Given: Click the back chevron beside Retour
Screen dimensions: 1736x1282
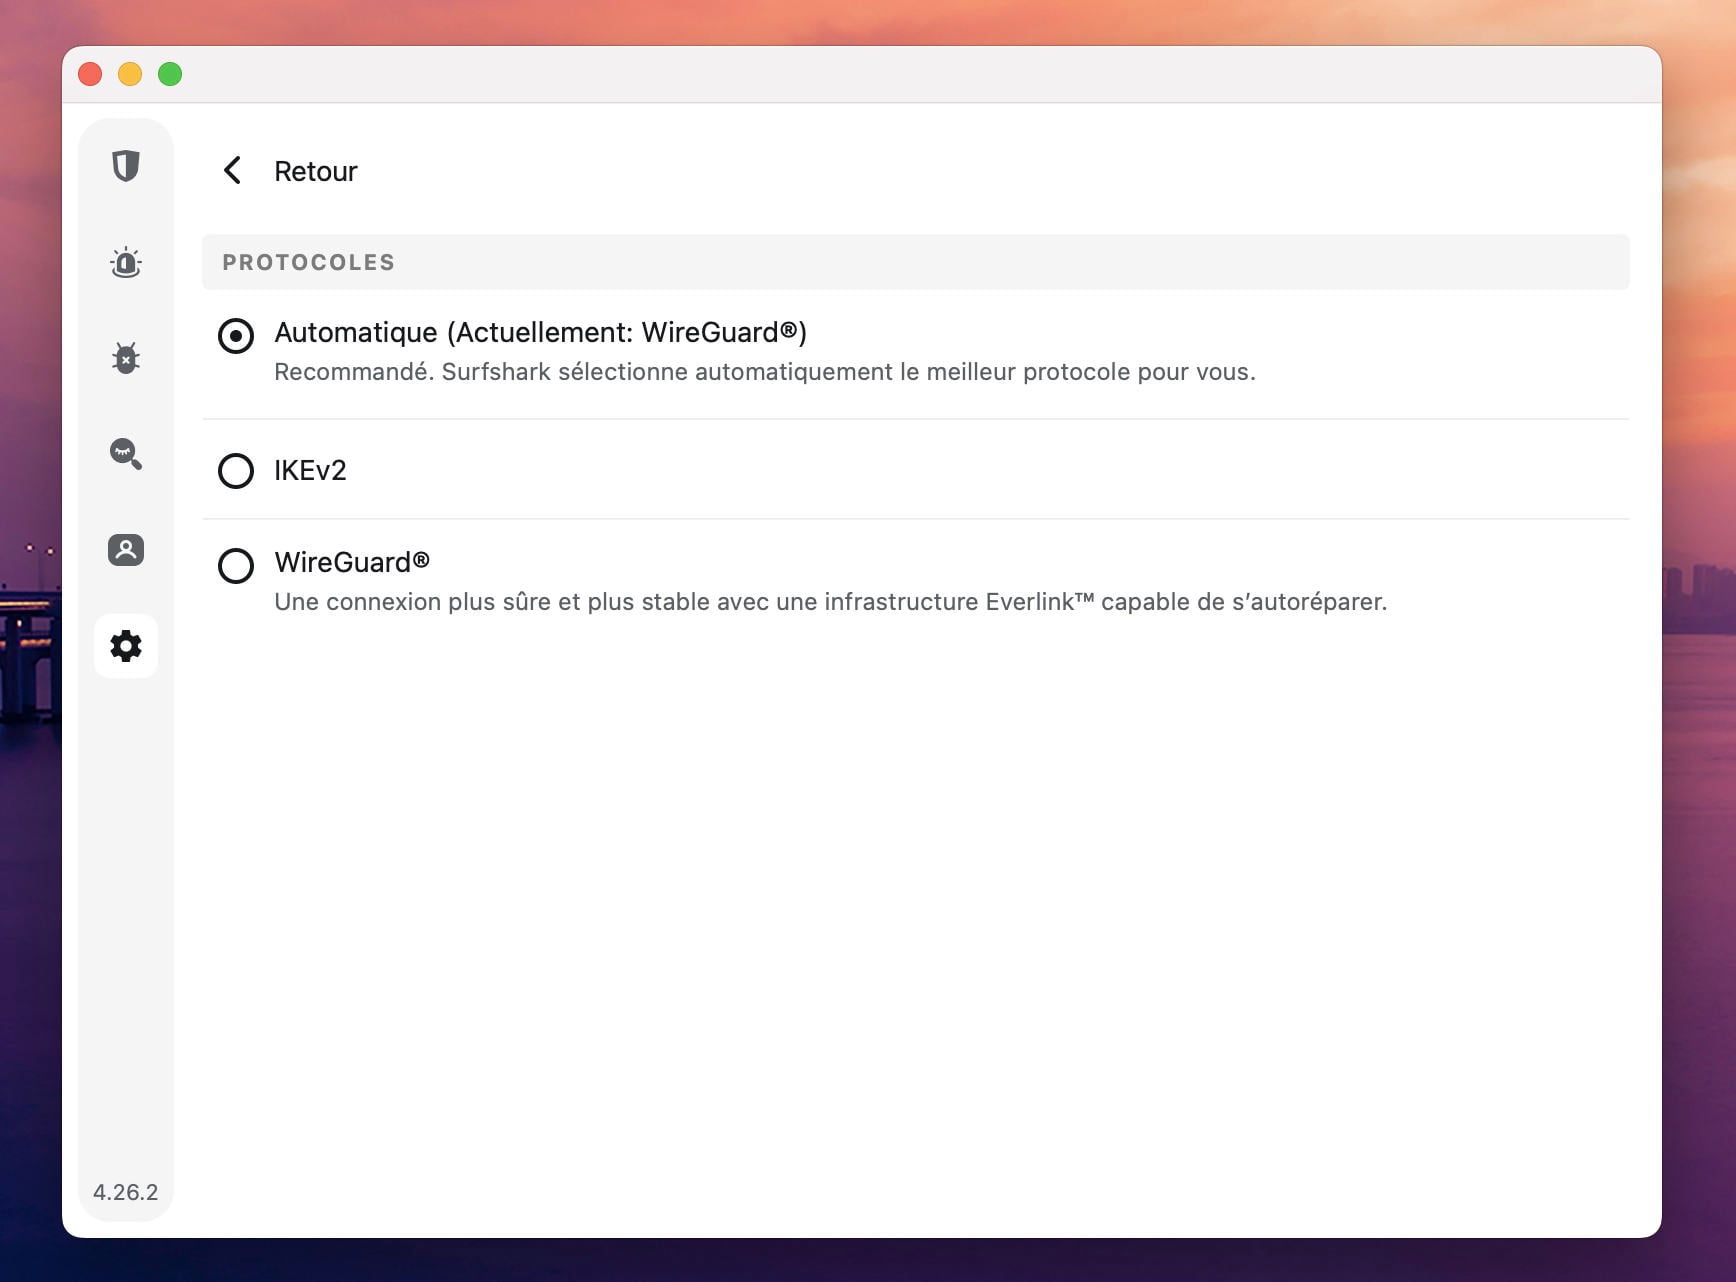Looking at the screenshot, I should tap(234, 170).
